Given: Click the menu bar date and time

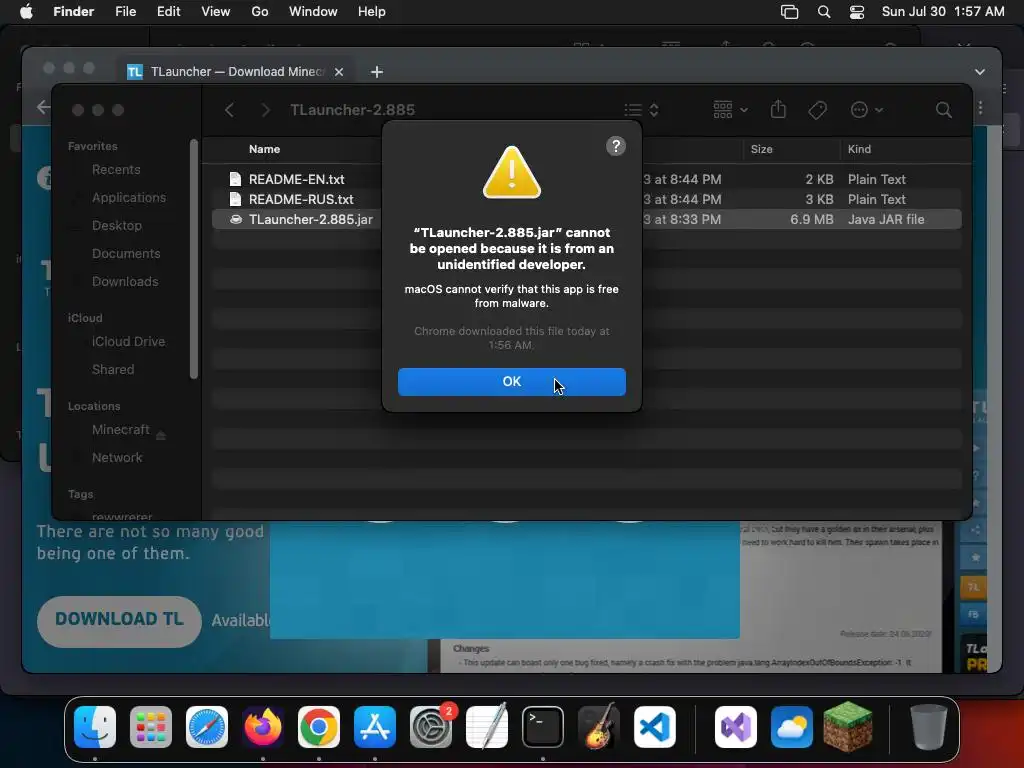Looking at the screenshot, I should [942, 12].
